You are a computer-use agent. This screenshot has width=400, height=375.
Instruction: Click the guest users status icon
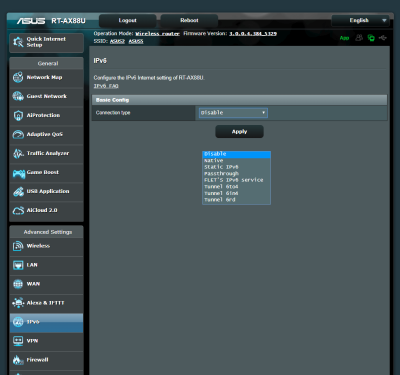[x=359, y=38]
